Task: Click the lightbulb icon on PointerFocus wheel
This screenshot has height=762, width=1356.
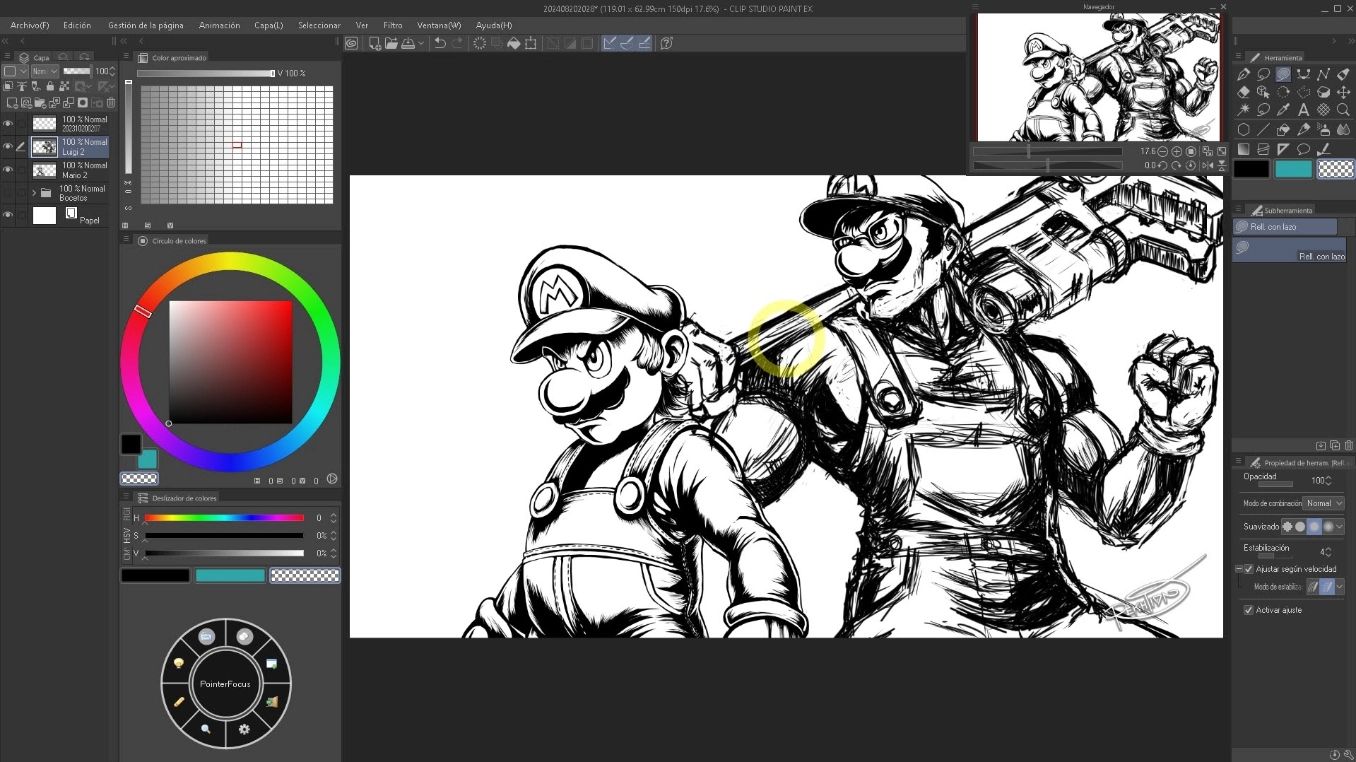Action: coord(179,663)
